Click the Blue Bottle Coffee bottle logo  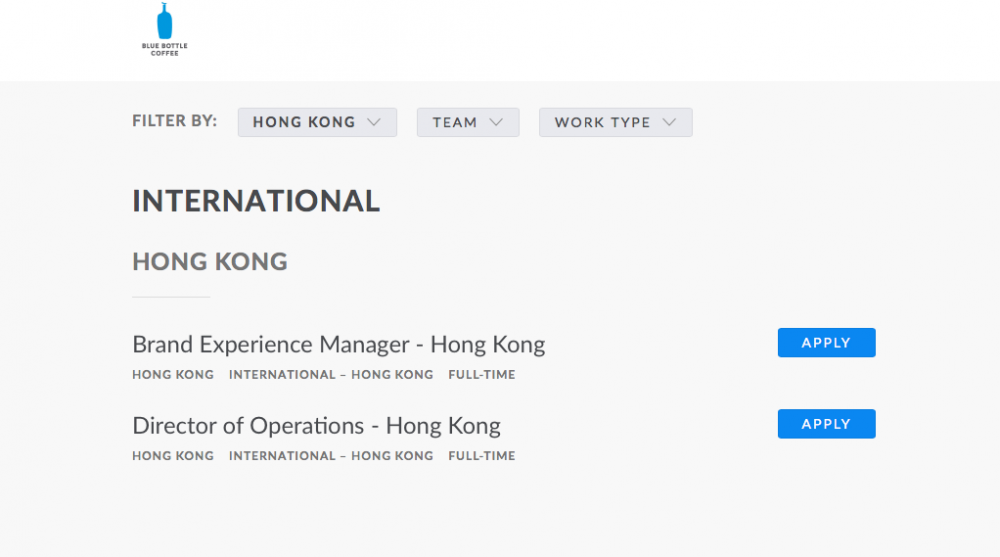pos(164,21)
